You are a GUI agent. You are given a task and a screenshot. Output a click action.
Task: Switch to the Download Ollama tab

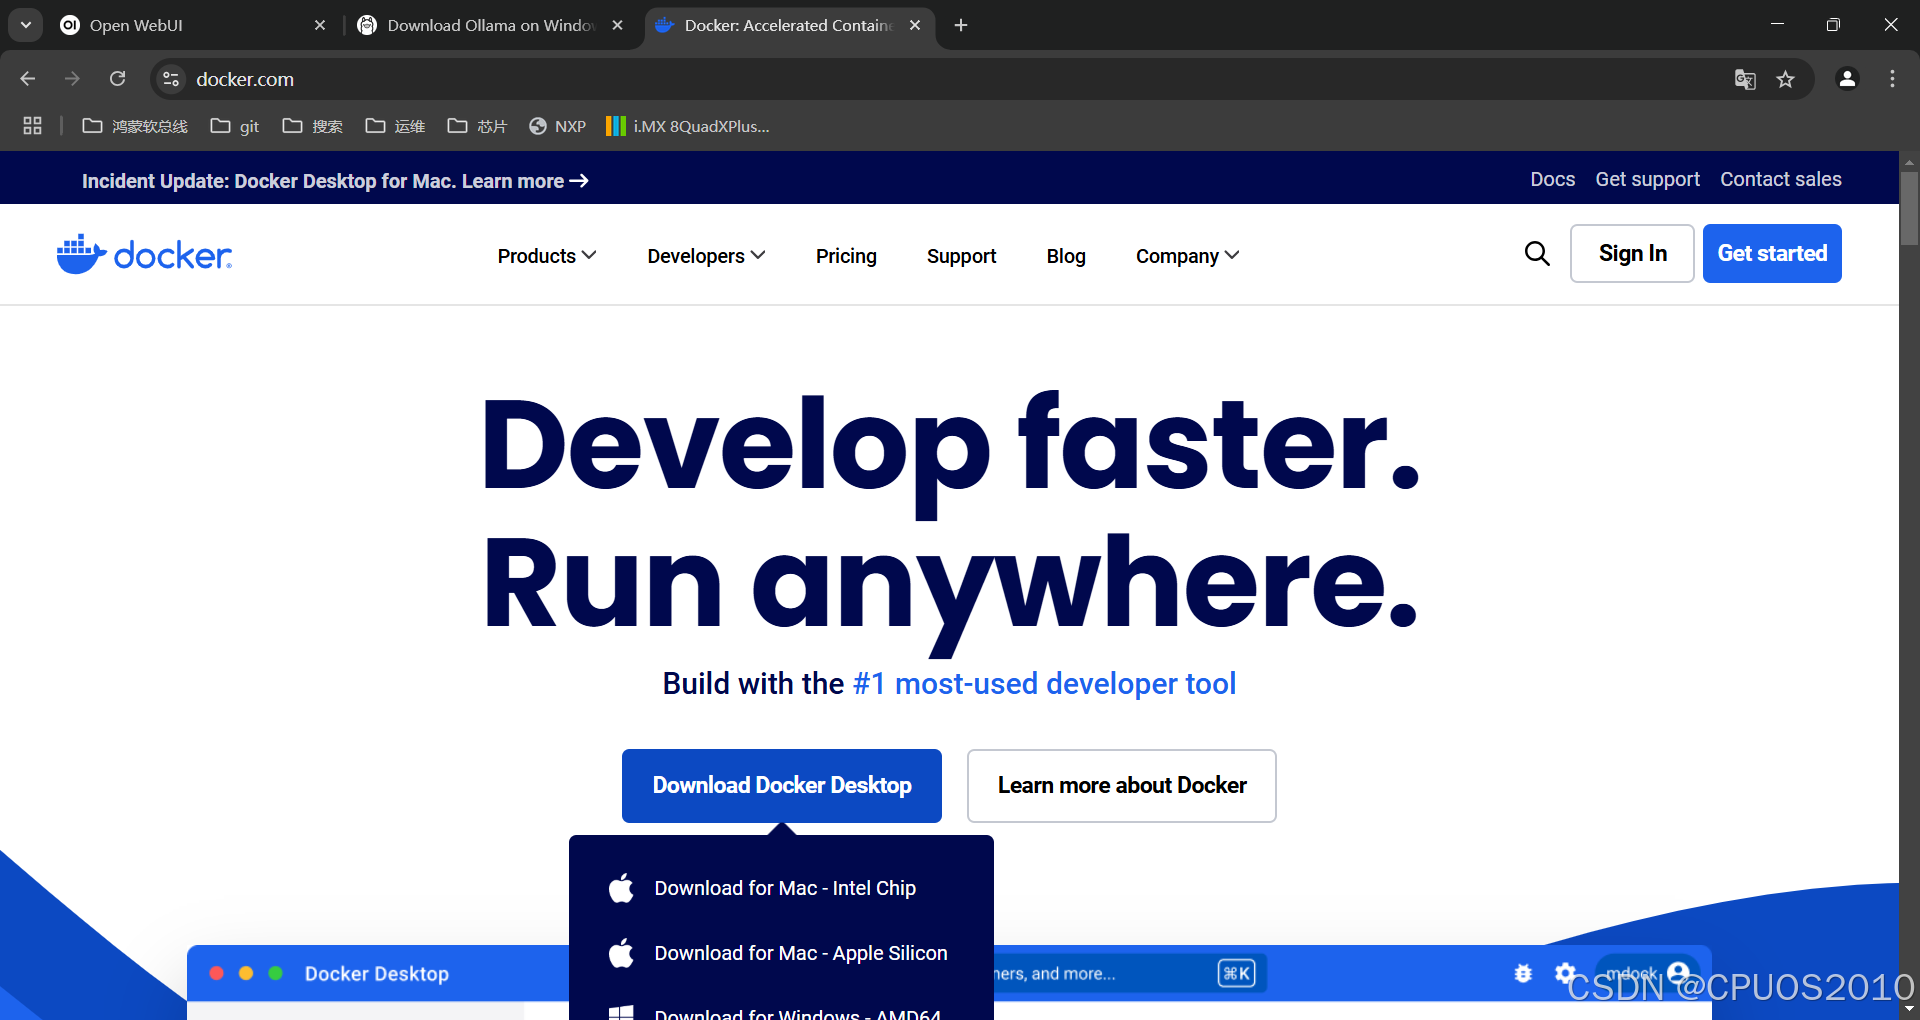491,25
